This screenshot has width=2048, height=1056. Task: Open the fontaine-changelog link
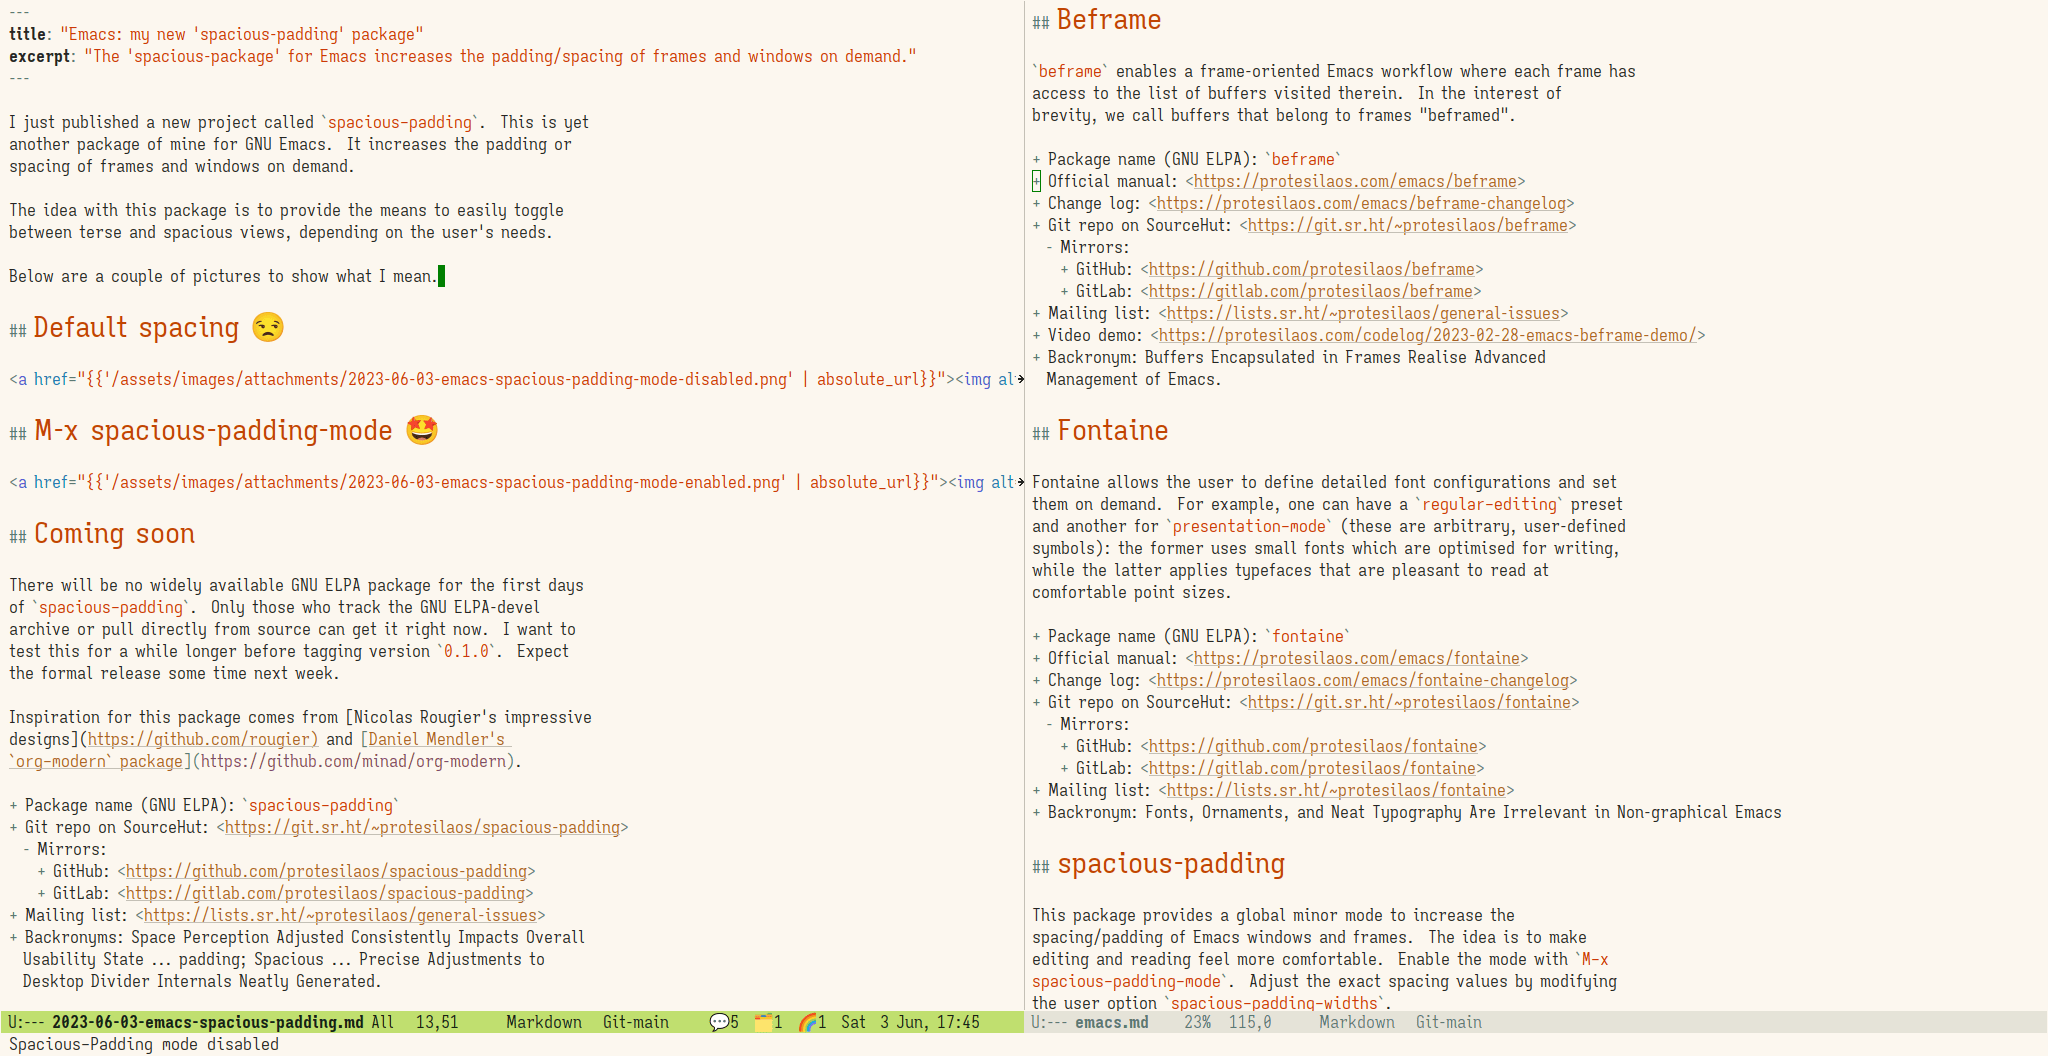click(1362, 680)
